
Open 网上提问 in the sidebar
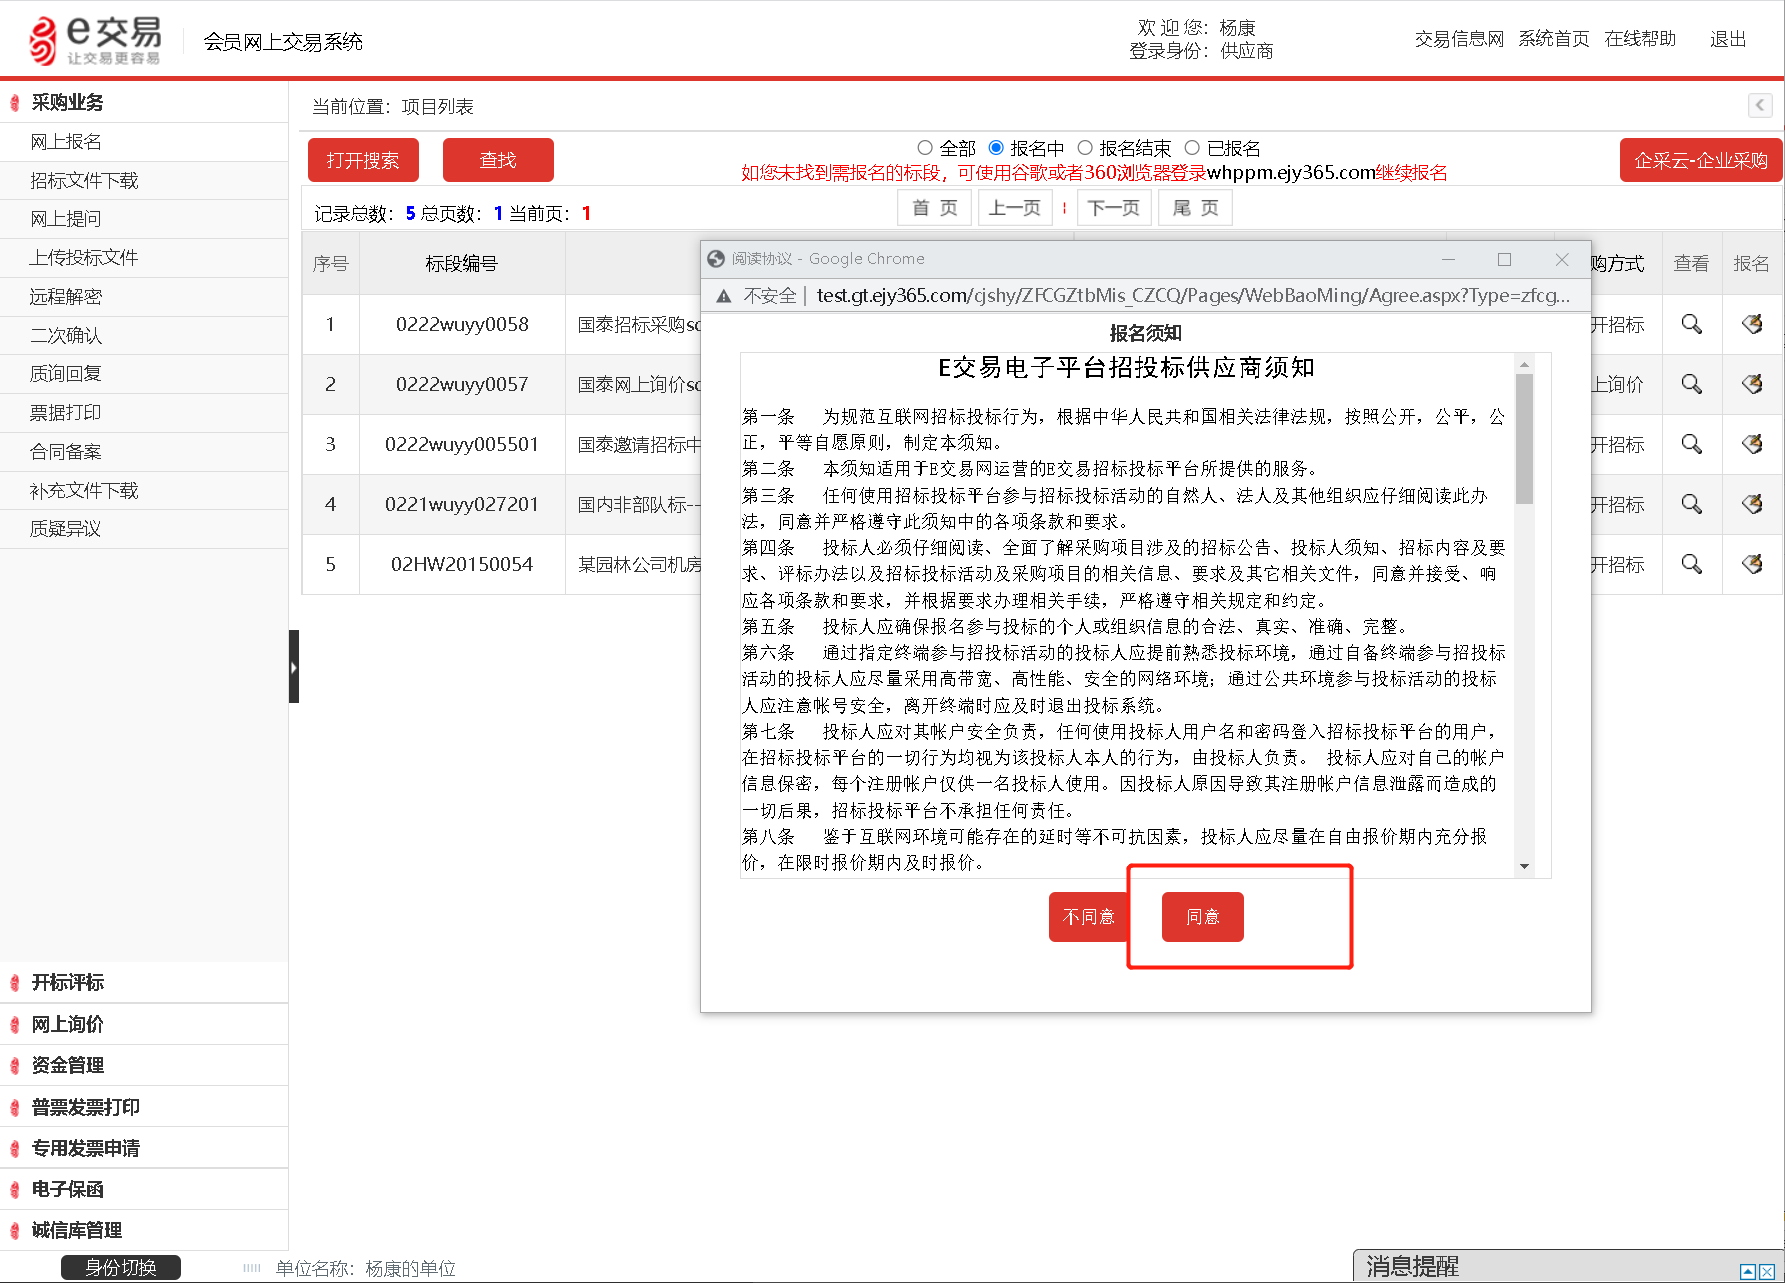144,219
